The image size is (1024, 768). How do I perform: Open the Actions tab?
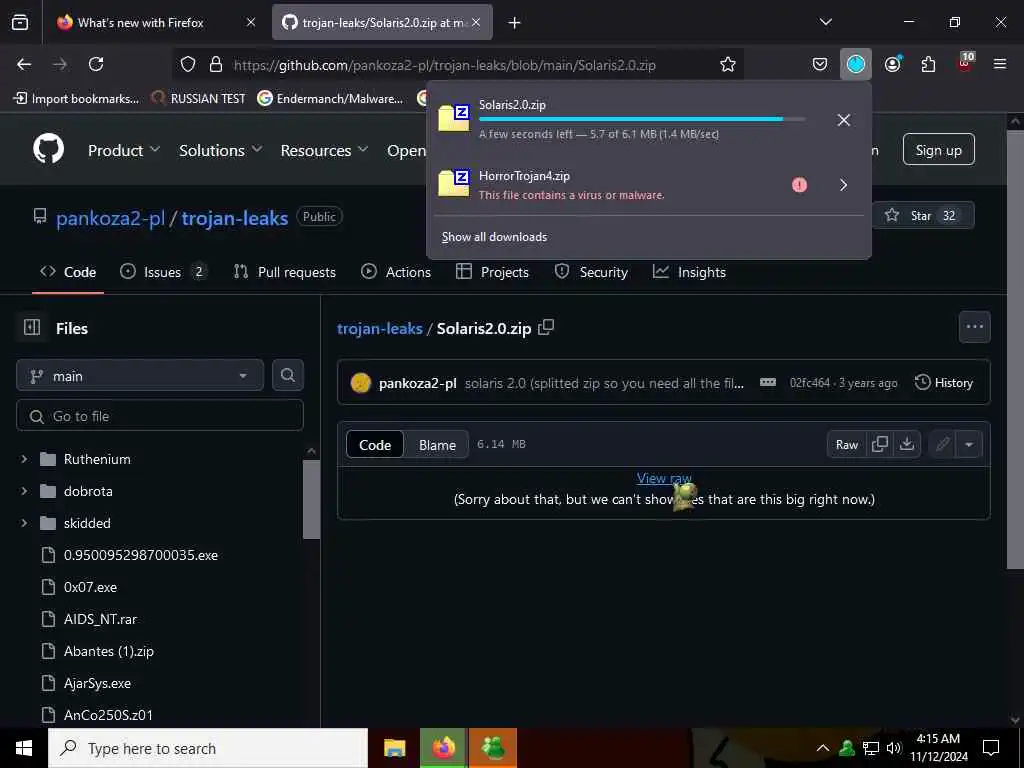coord(396,272)
